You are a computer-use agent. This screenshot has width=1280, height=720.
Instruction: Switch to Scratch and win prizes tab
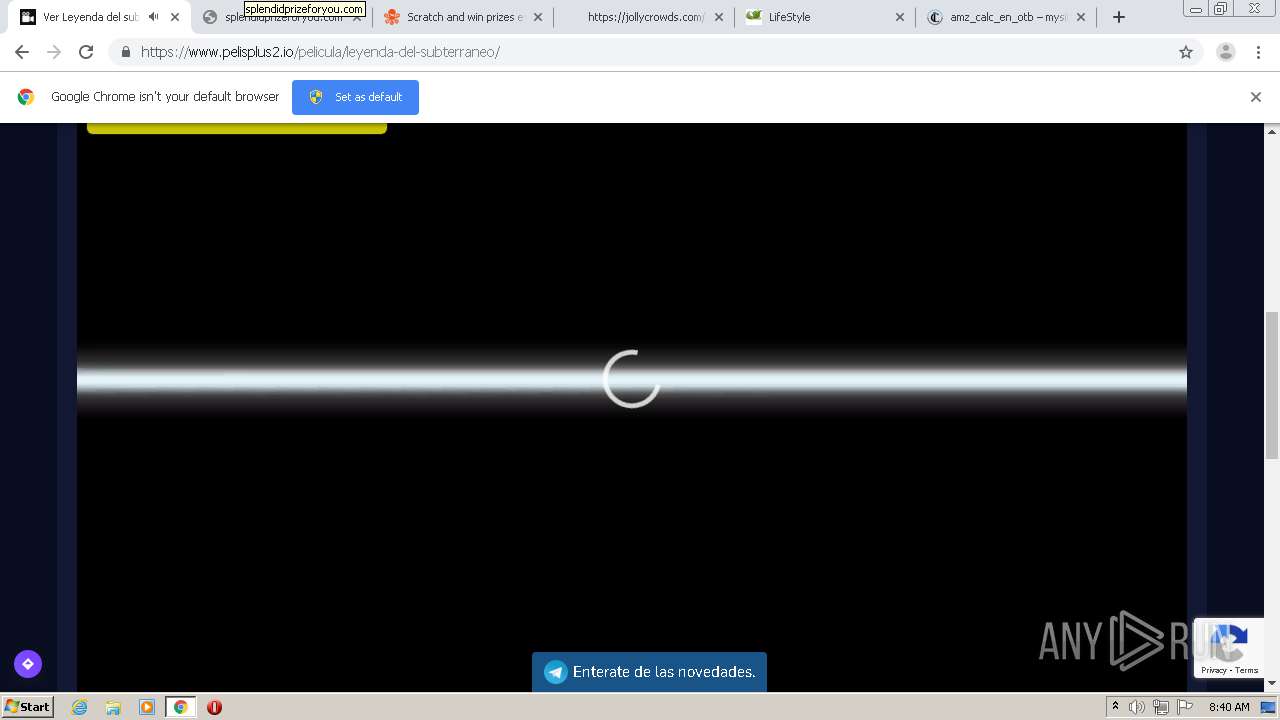(463, 17)
